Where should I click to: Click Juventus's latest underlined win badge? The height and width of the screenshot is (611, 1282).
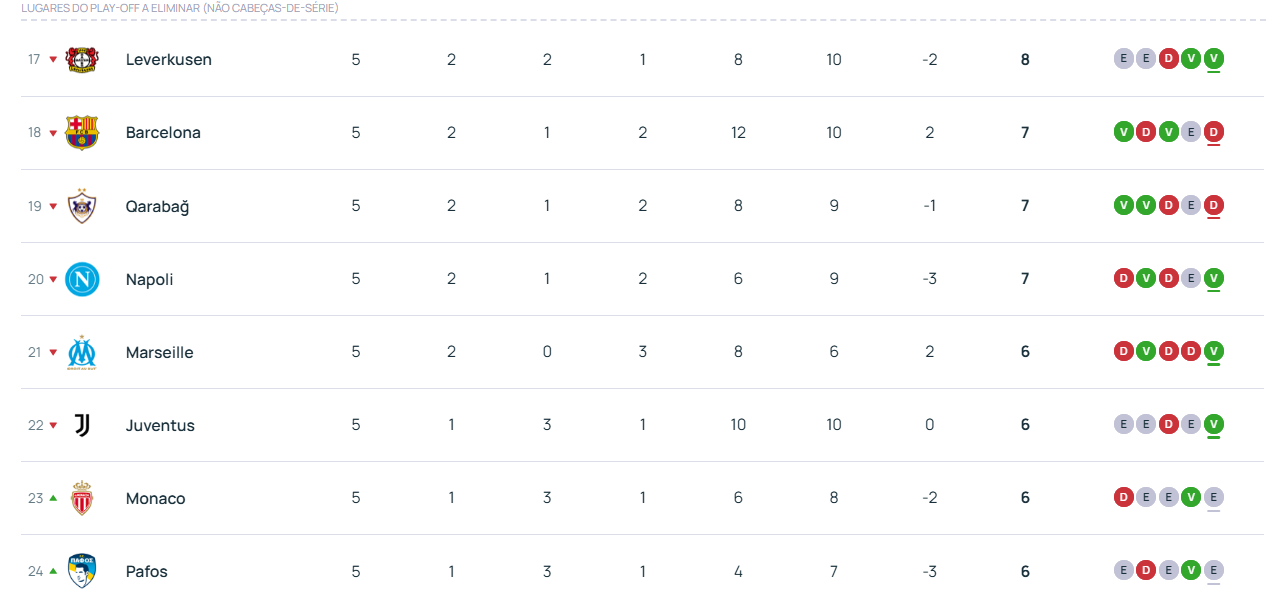pos(1214,424)
